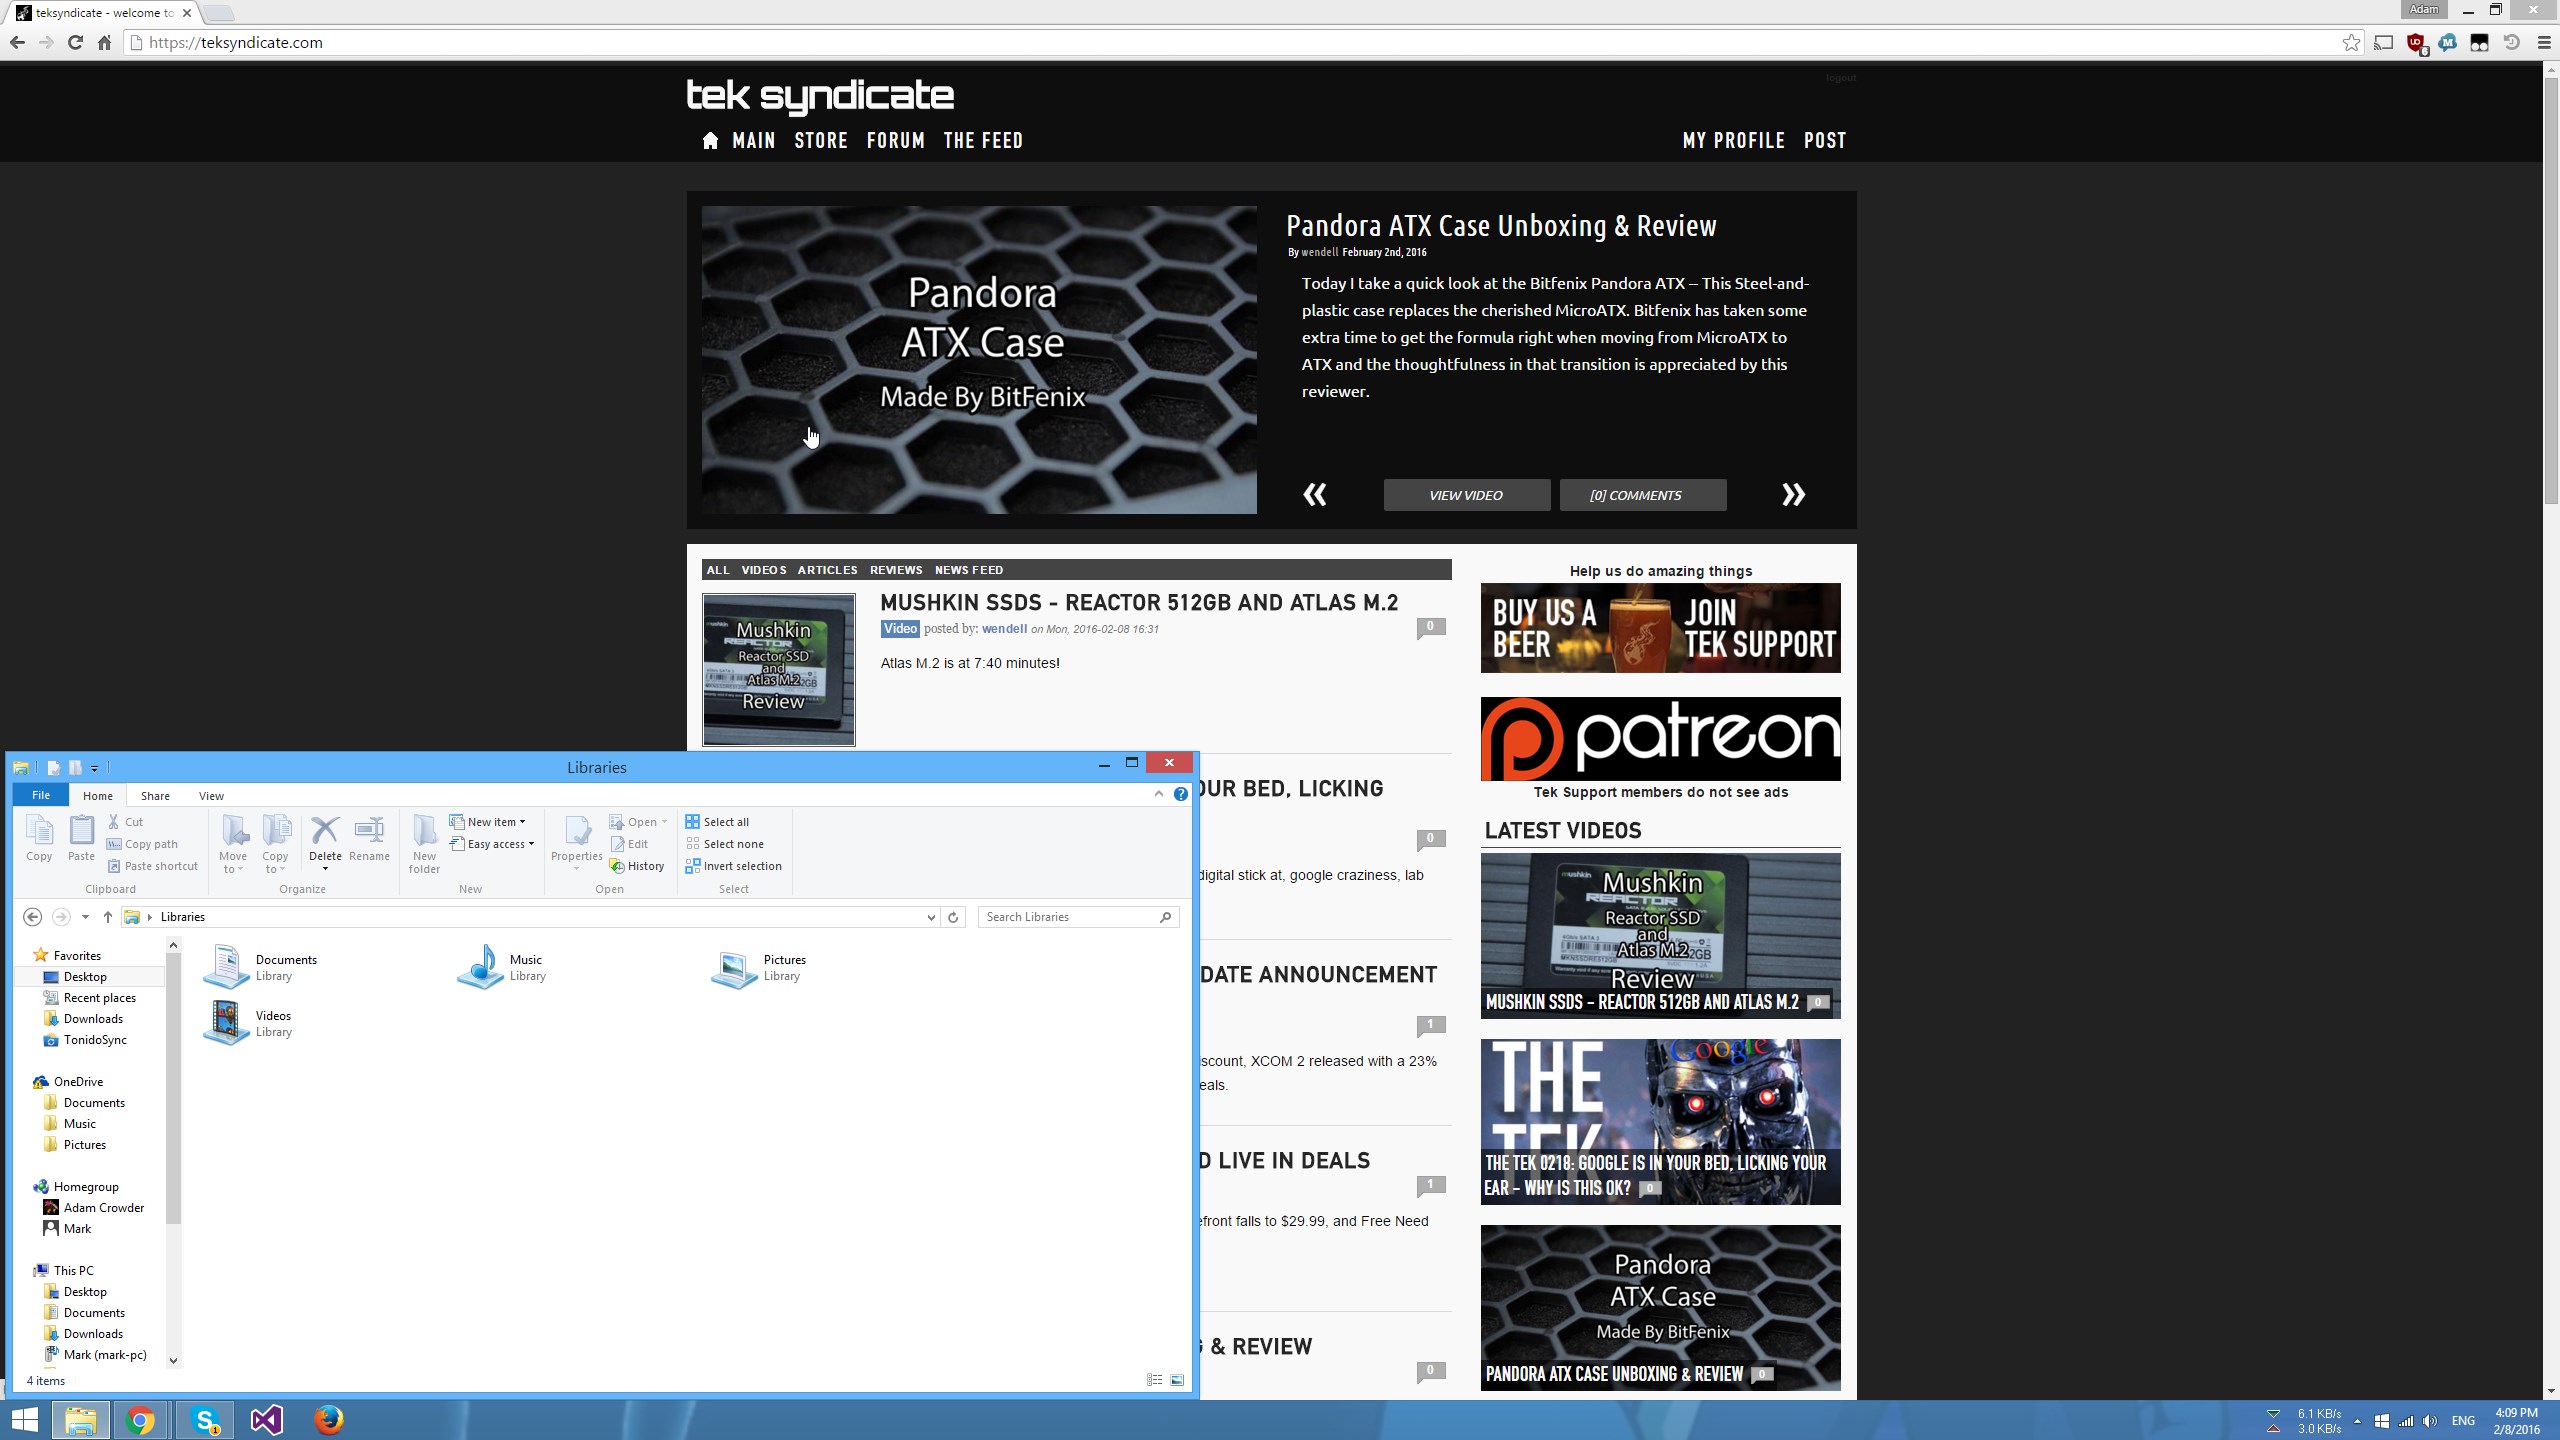2560x1440 pixels.
Task: Open Quick Access Toolbar customize arrow
Action: pyautogui.click(x=94, y=768)
